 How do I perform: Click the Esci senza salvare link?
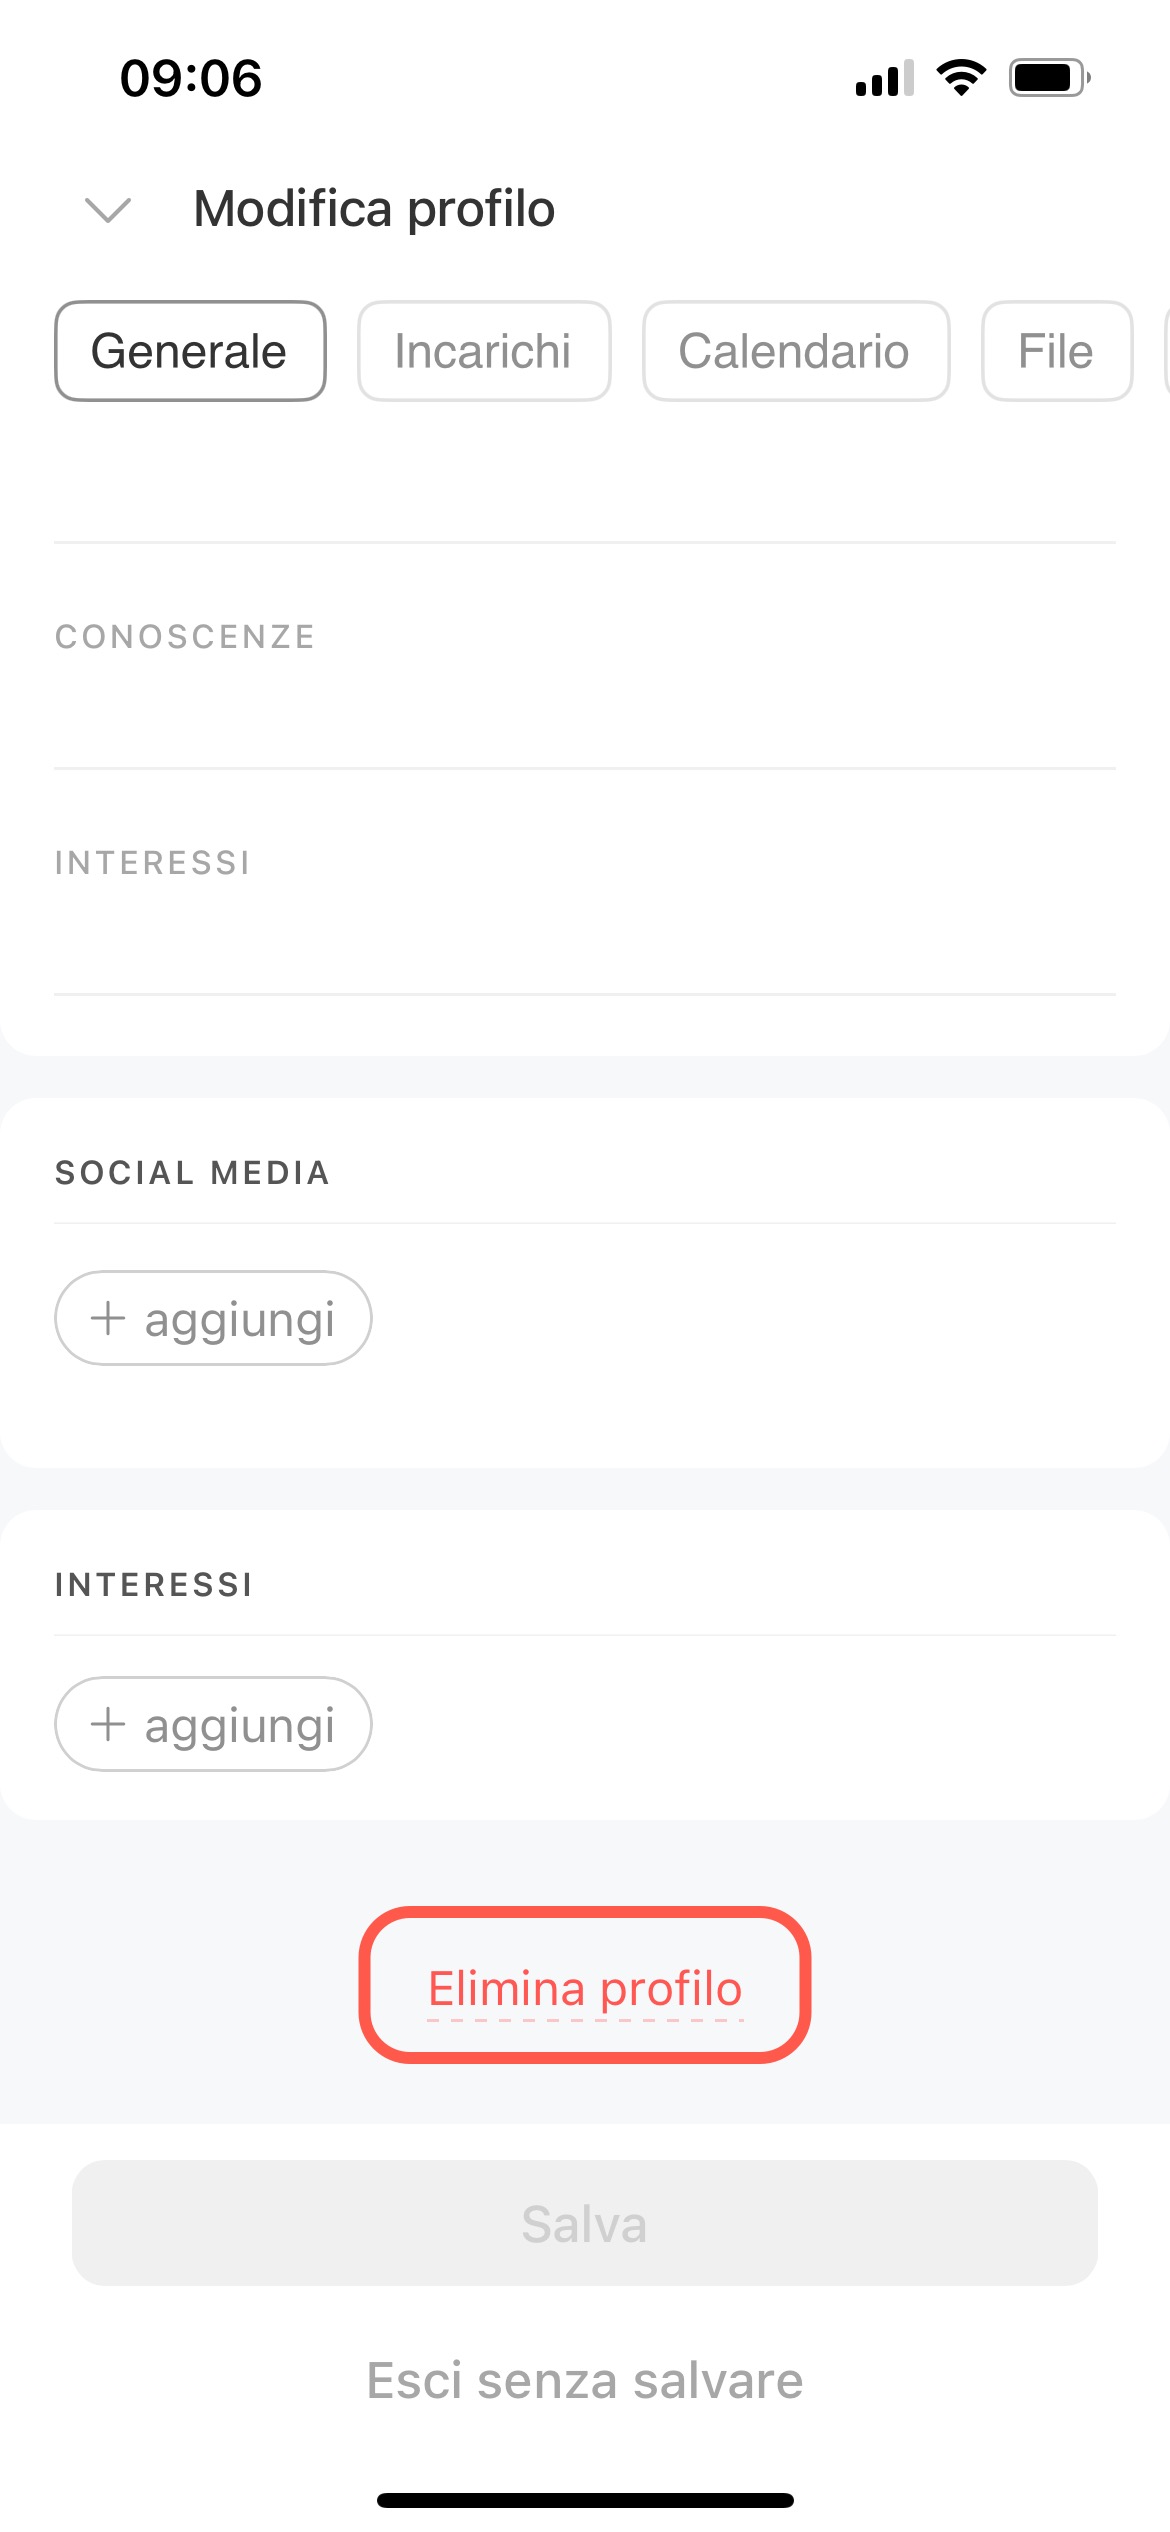tap(585, 2380)
